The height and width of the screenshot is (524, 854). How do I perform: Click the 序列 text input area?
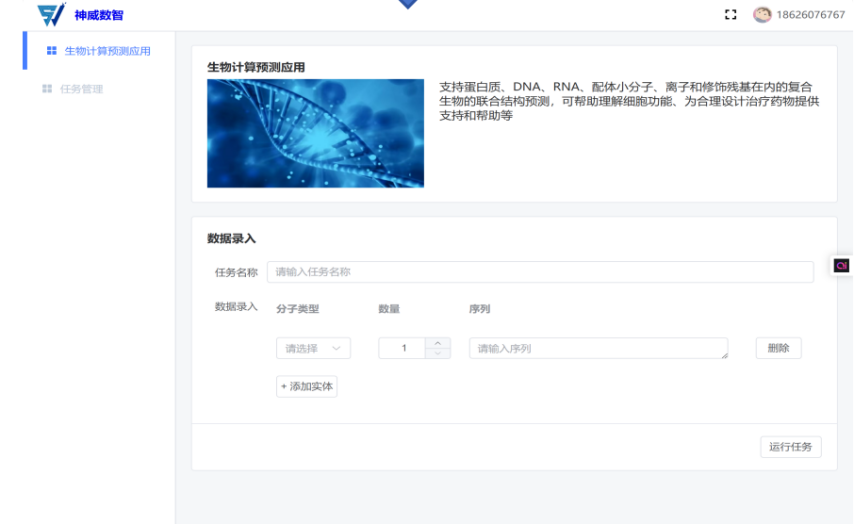(599, 348)
